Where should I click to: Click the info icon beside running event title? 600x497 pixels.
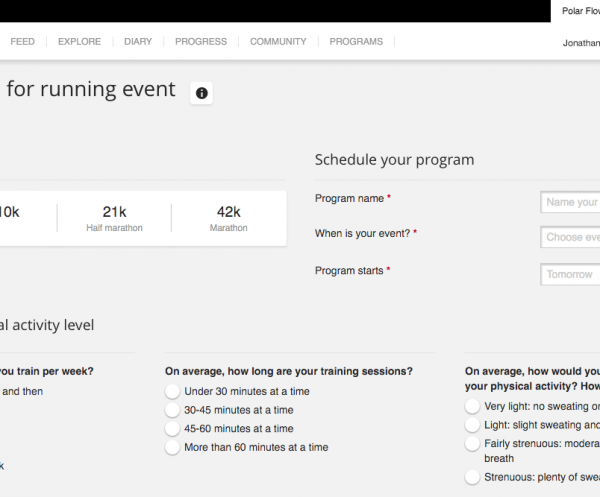[202, 93]
